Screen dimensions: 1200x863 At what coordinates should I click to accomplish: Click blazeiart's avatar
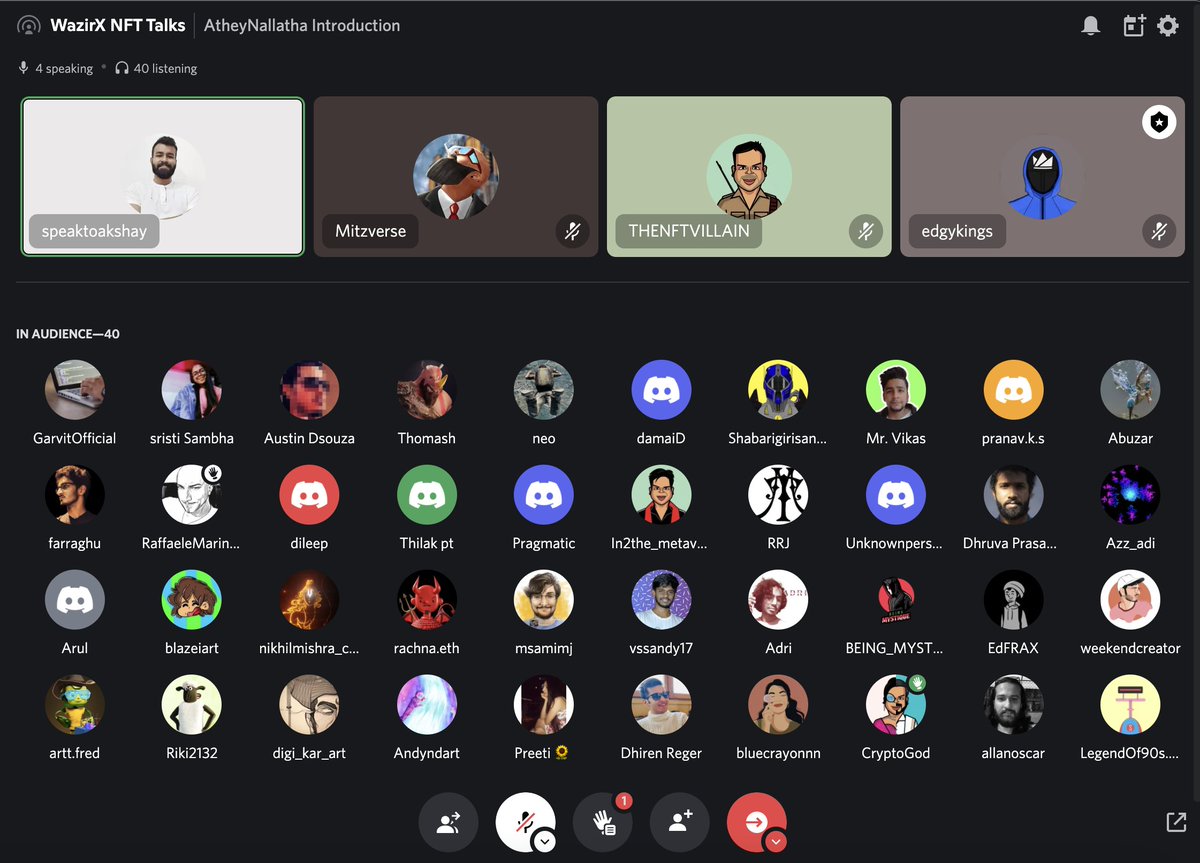tap(192, 600)
